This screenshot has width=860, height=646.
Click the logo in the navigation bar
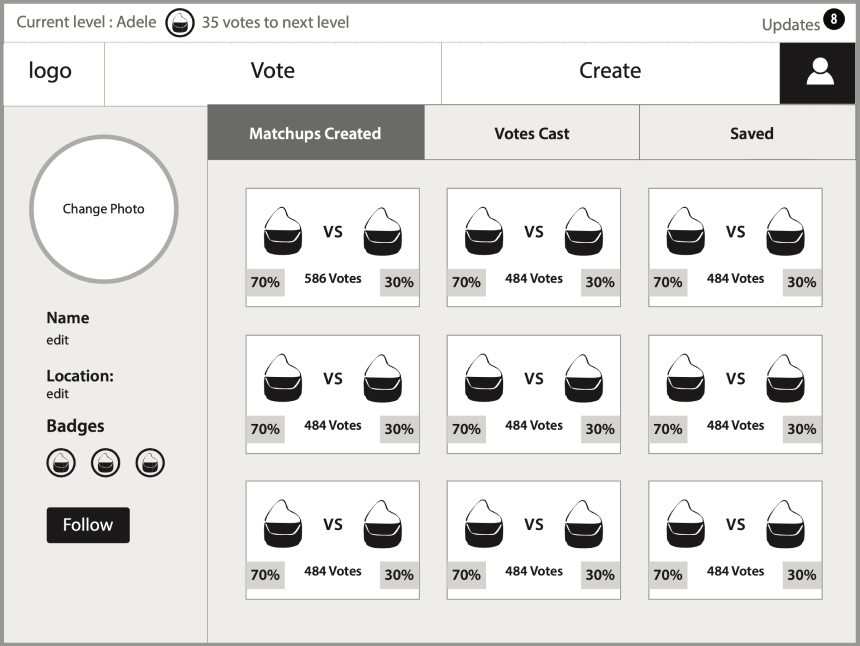50,71
